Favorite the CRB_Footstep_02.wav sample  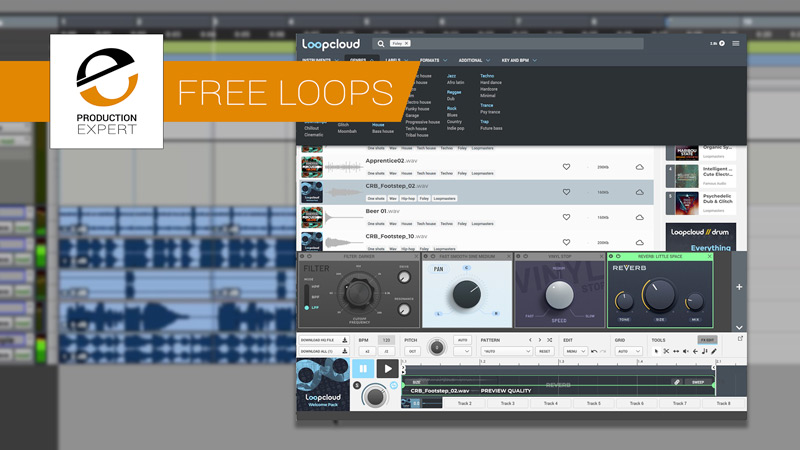click(x=566, y=192)
